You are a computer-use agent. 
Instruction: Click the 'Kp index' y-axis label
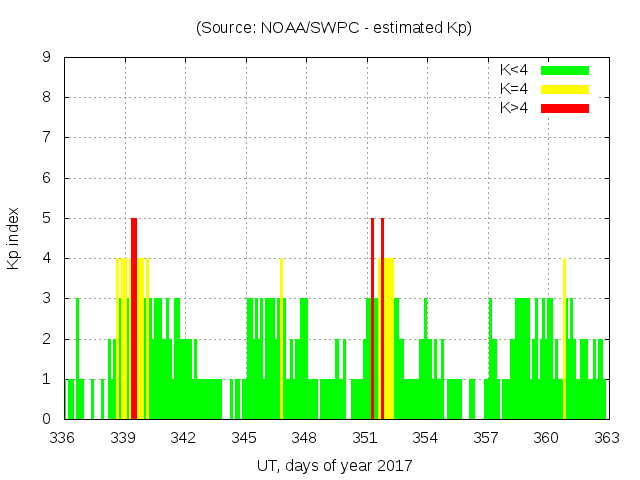coord(14,239)
